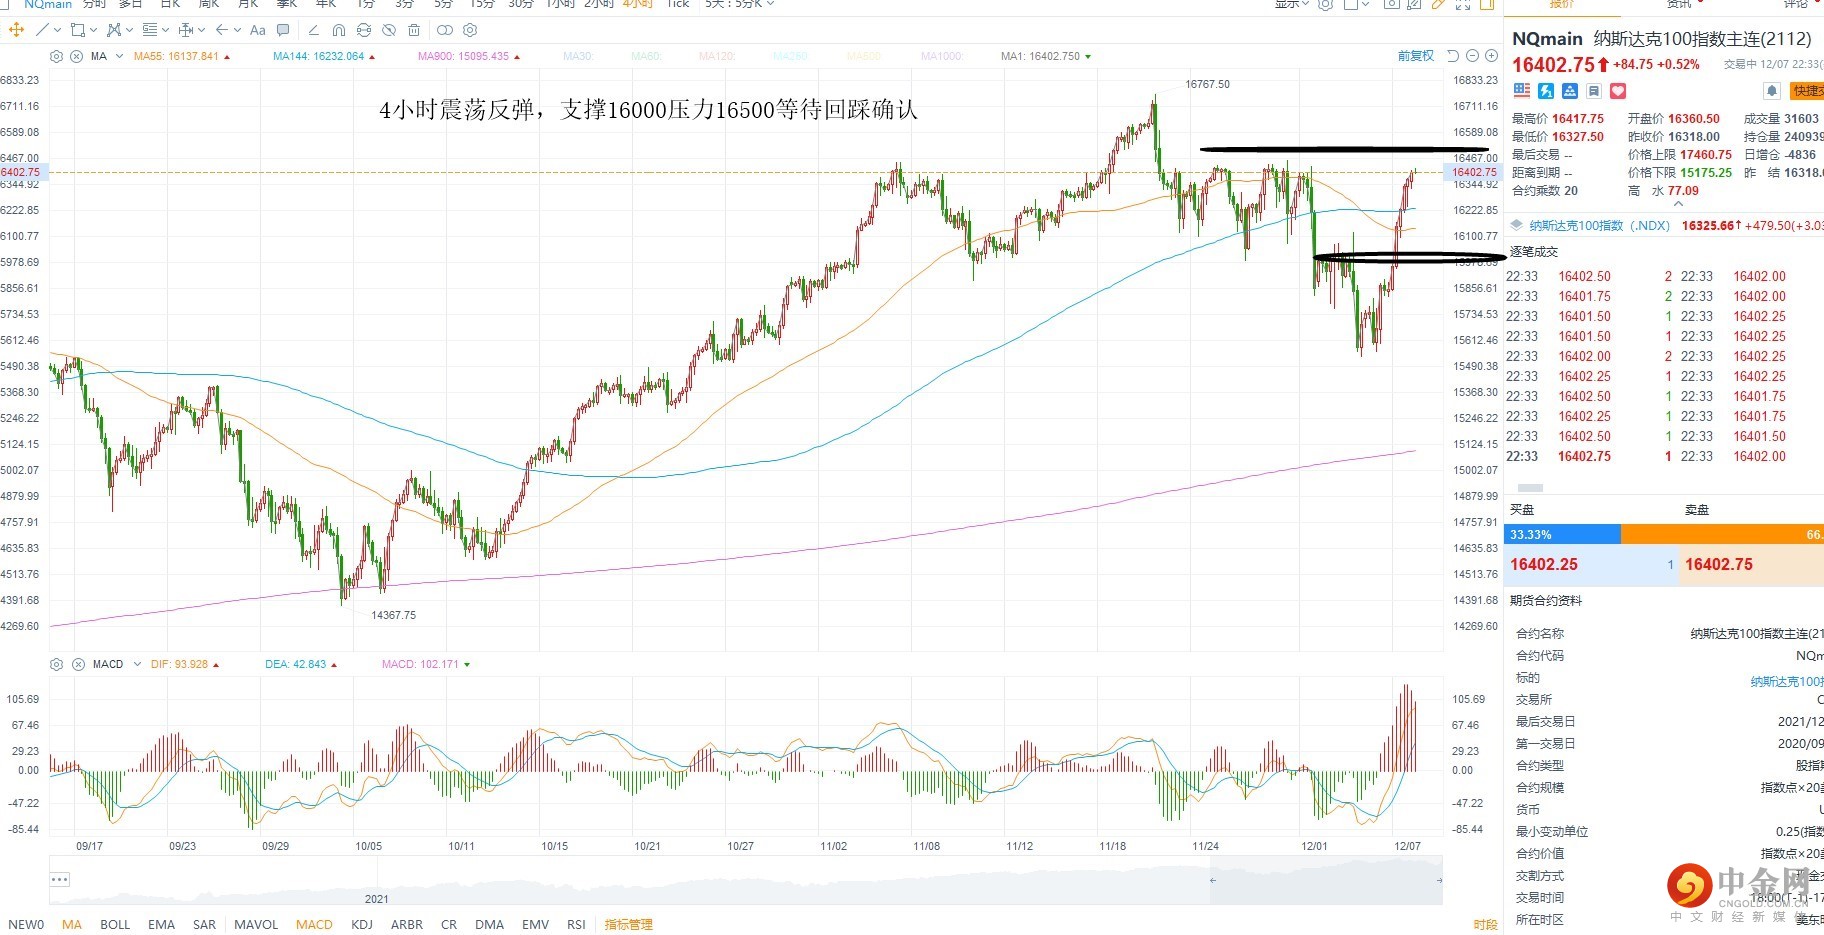Toggle the DIF line in MACD

(x=185, y=664)
